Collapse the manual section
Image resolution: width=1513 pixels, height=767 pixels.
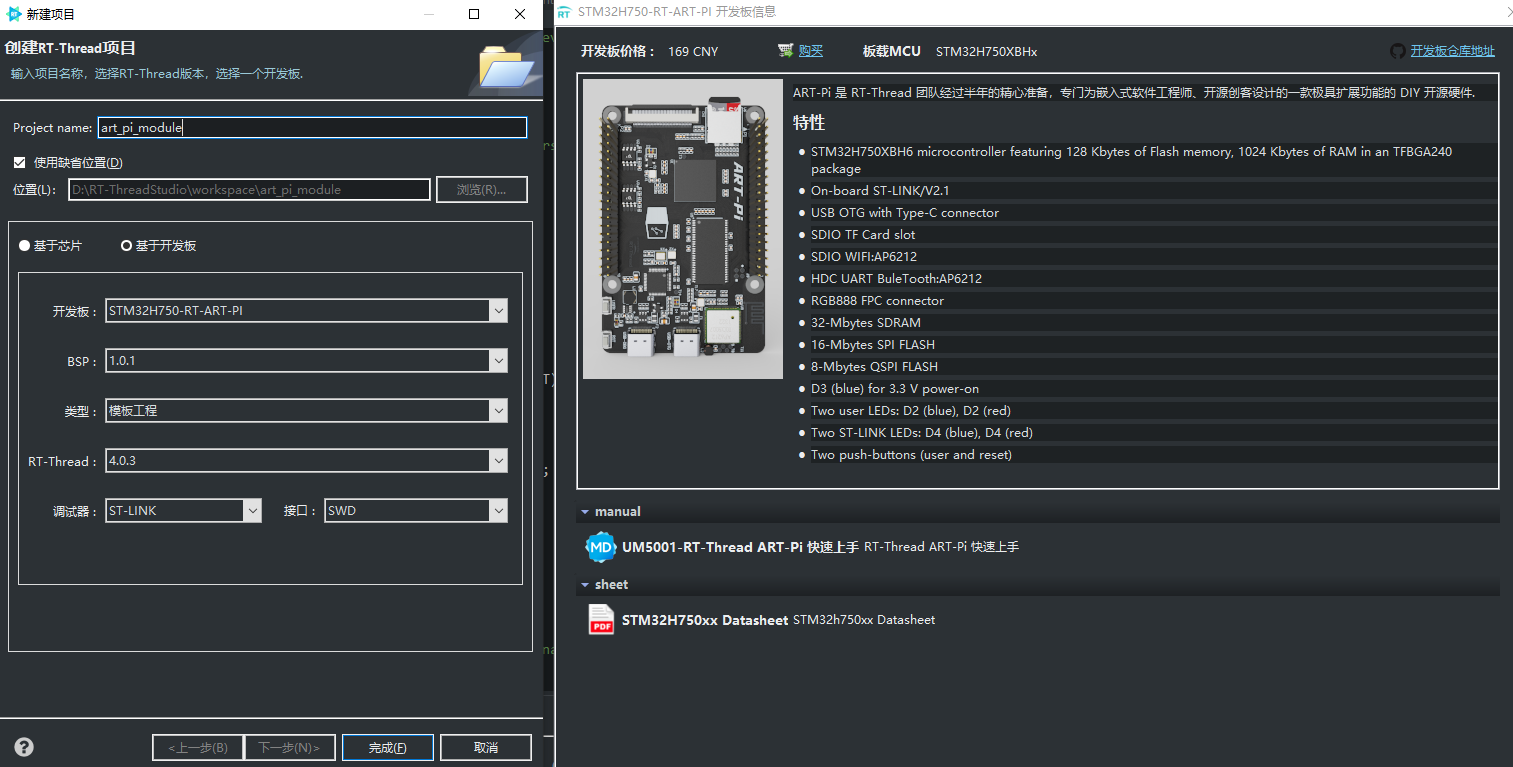tap(584, 511)
